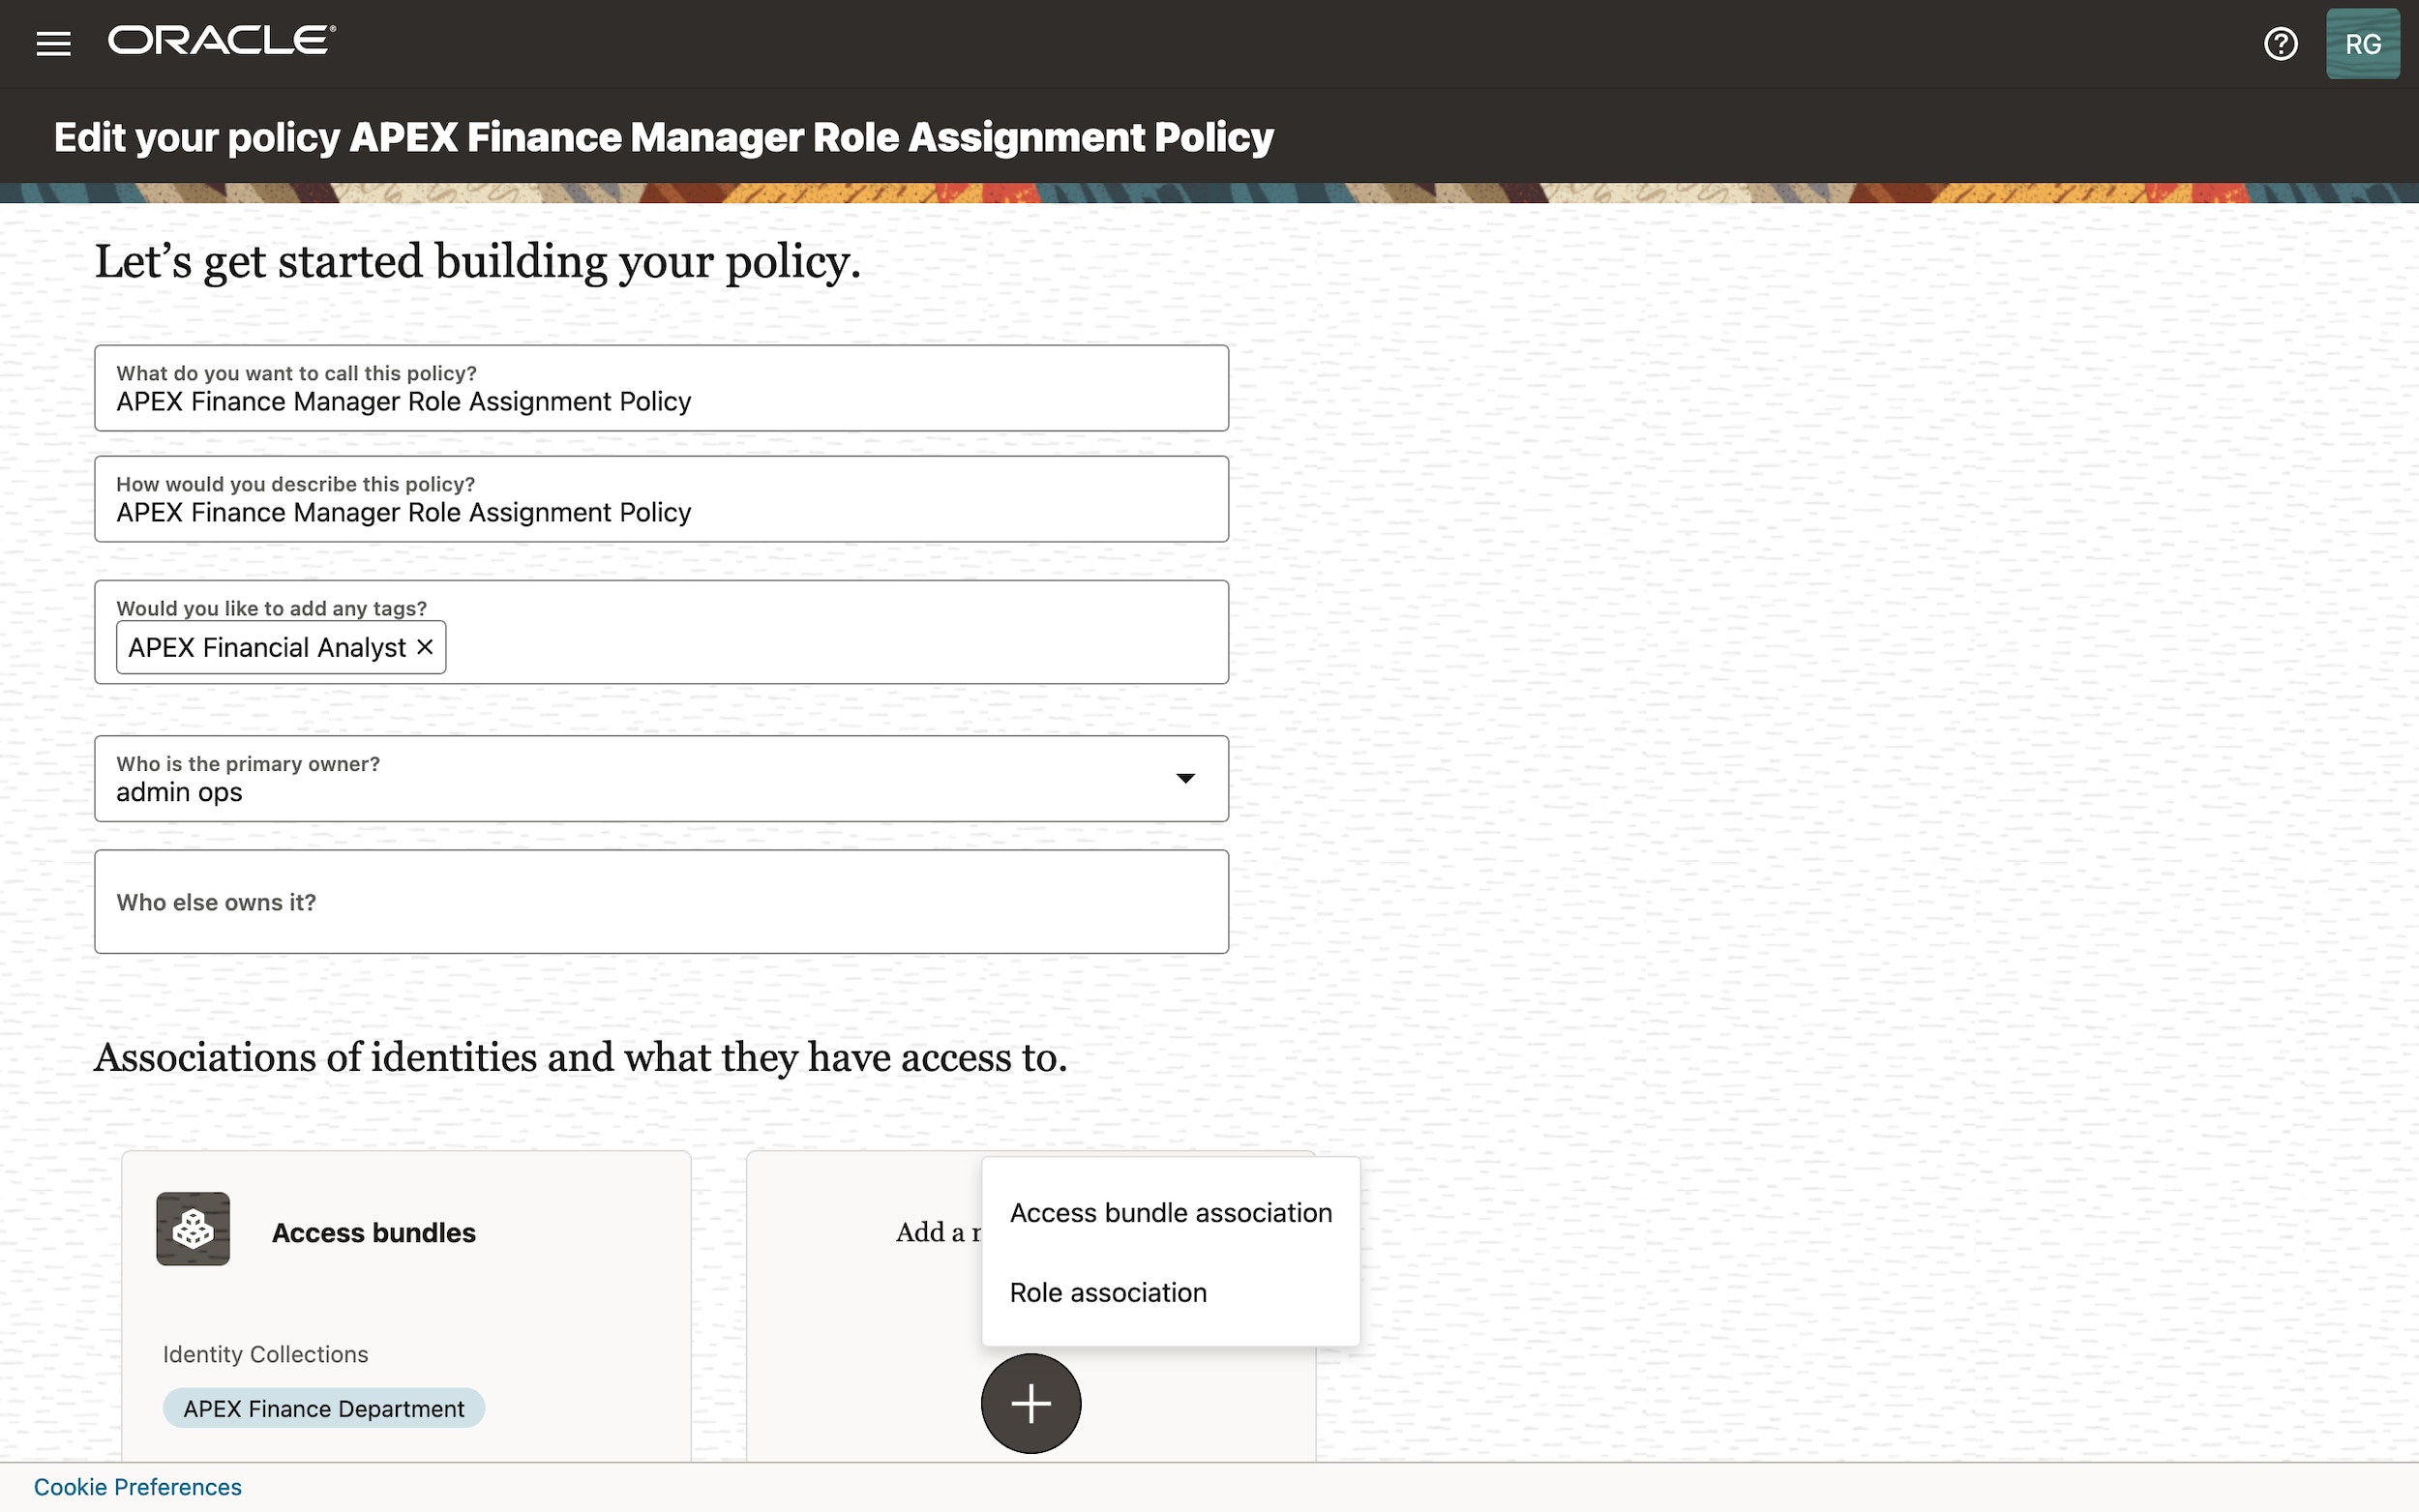
Task: Remove the APEX Financial Analyst tag
Action: tap(423, 647)
